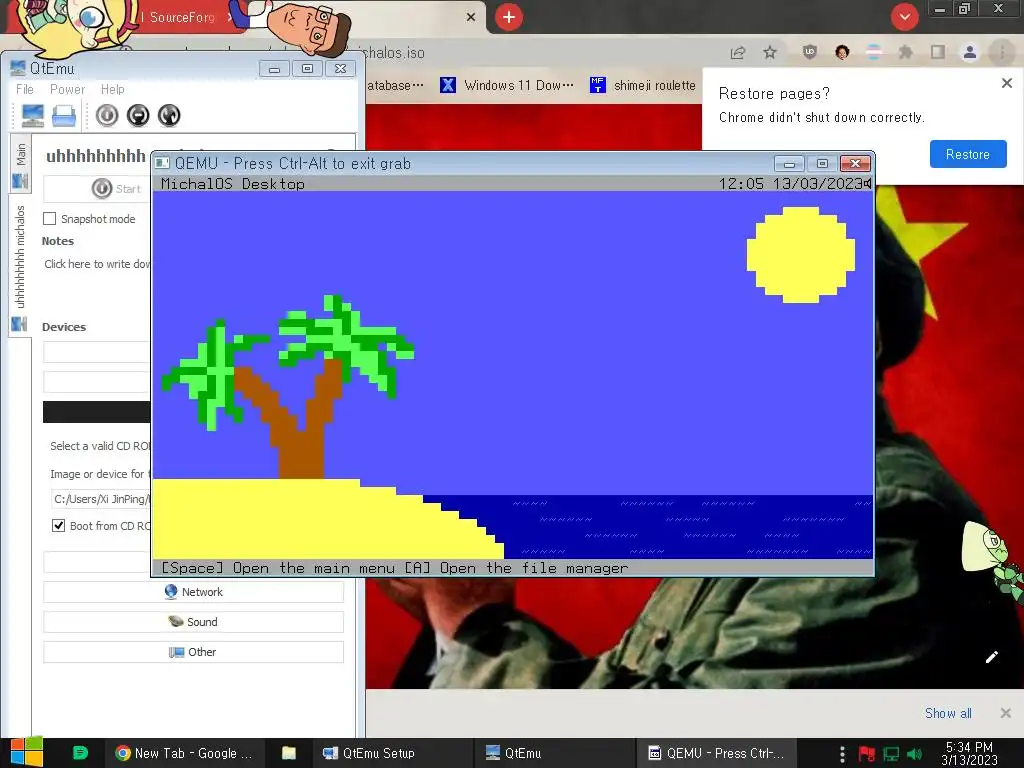Bookmark this page with the star icon

click(770, 52)
